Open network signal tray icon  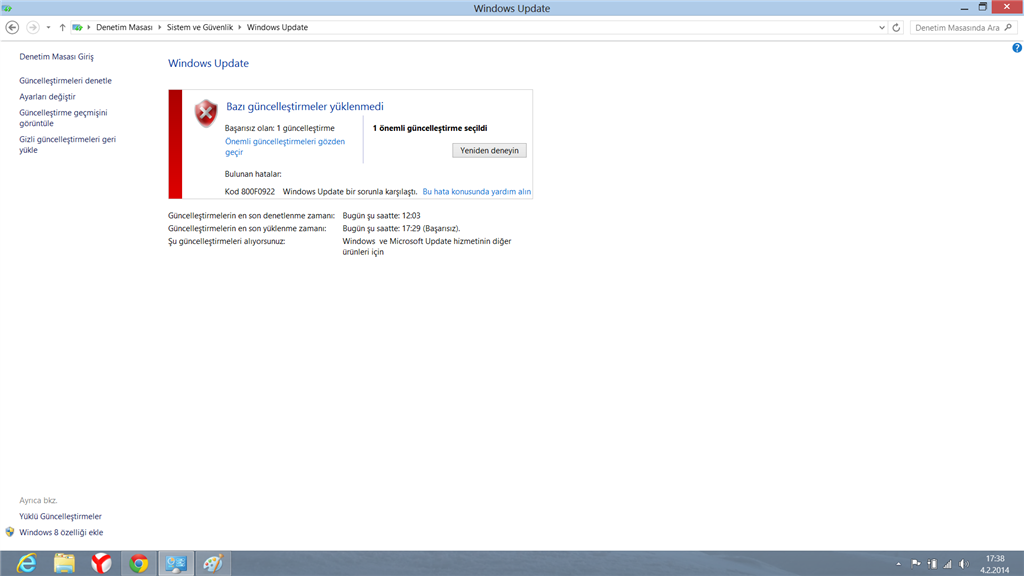[x=948, y=564]
